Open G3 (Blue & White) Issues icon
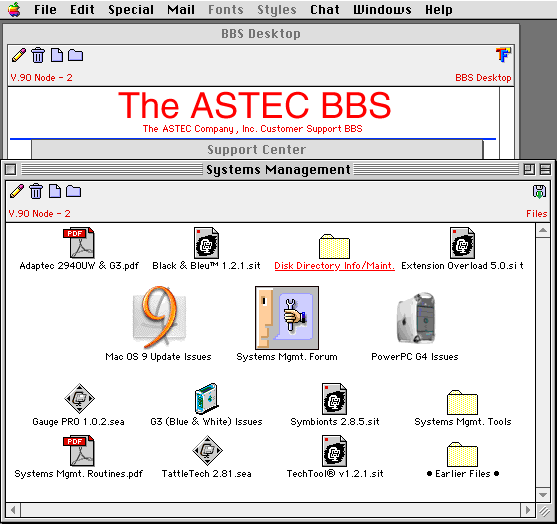Viewport: 557px width, 524px height. pos(206,398)
